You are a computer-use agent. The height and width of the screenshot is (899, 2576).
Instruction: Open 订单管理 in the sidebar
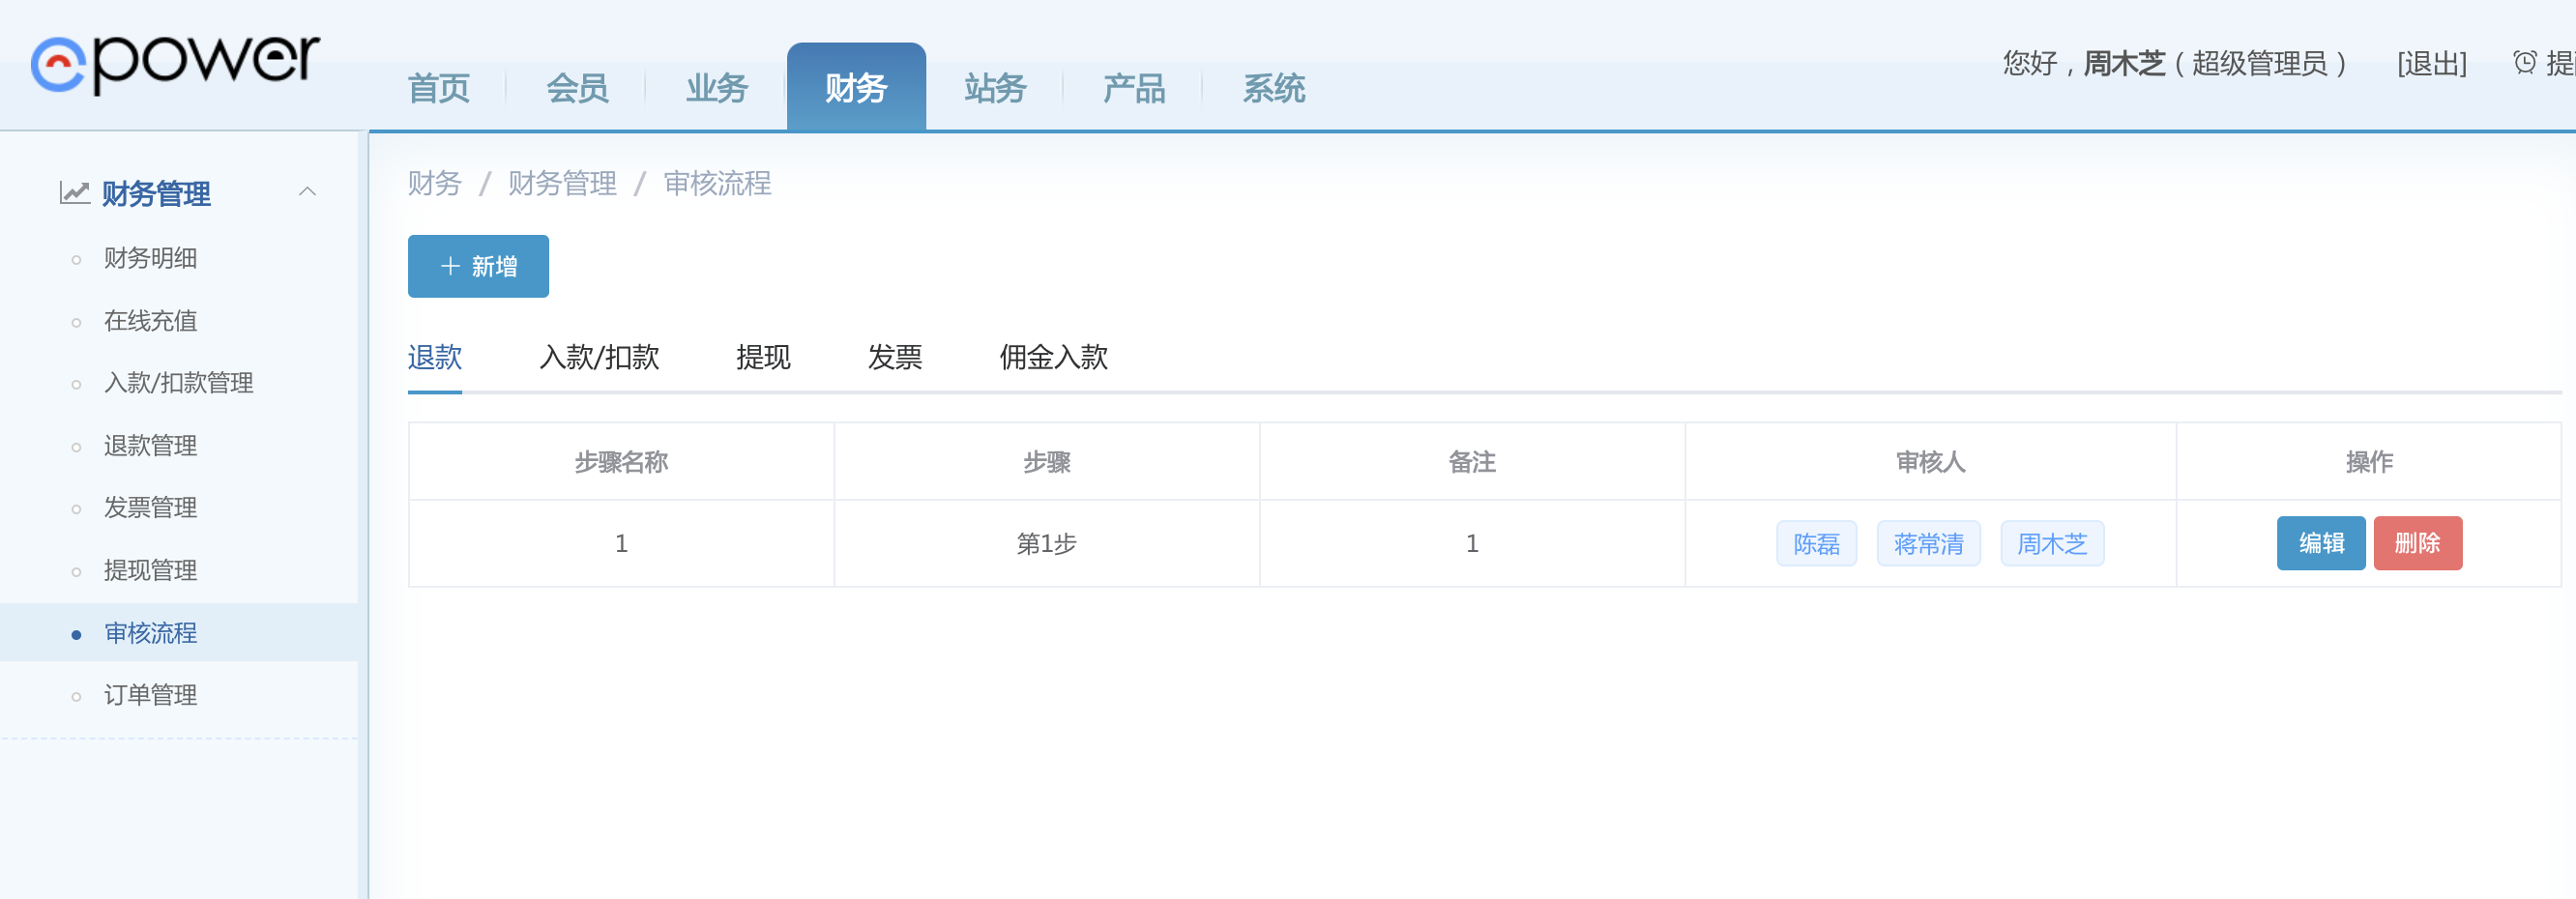(x=151, y=695)
